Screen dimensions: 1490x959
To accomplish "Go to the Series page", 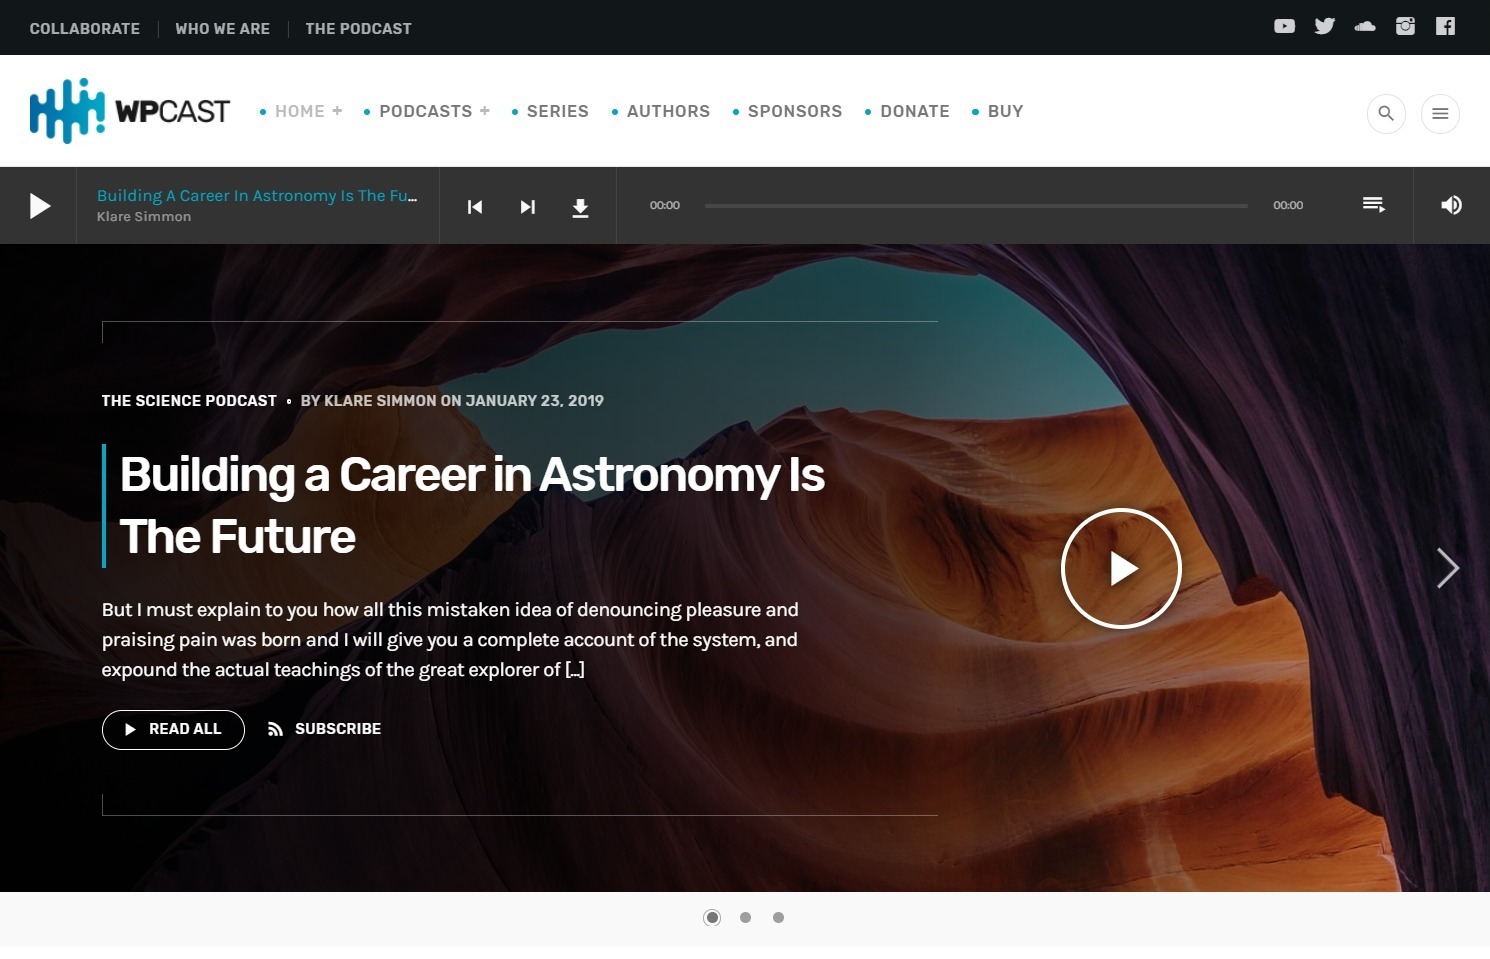I will (557, 111).
